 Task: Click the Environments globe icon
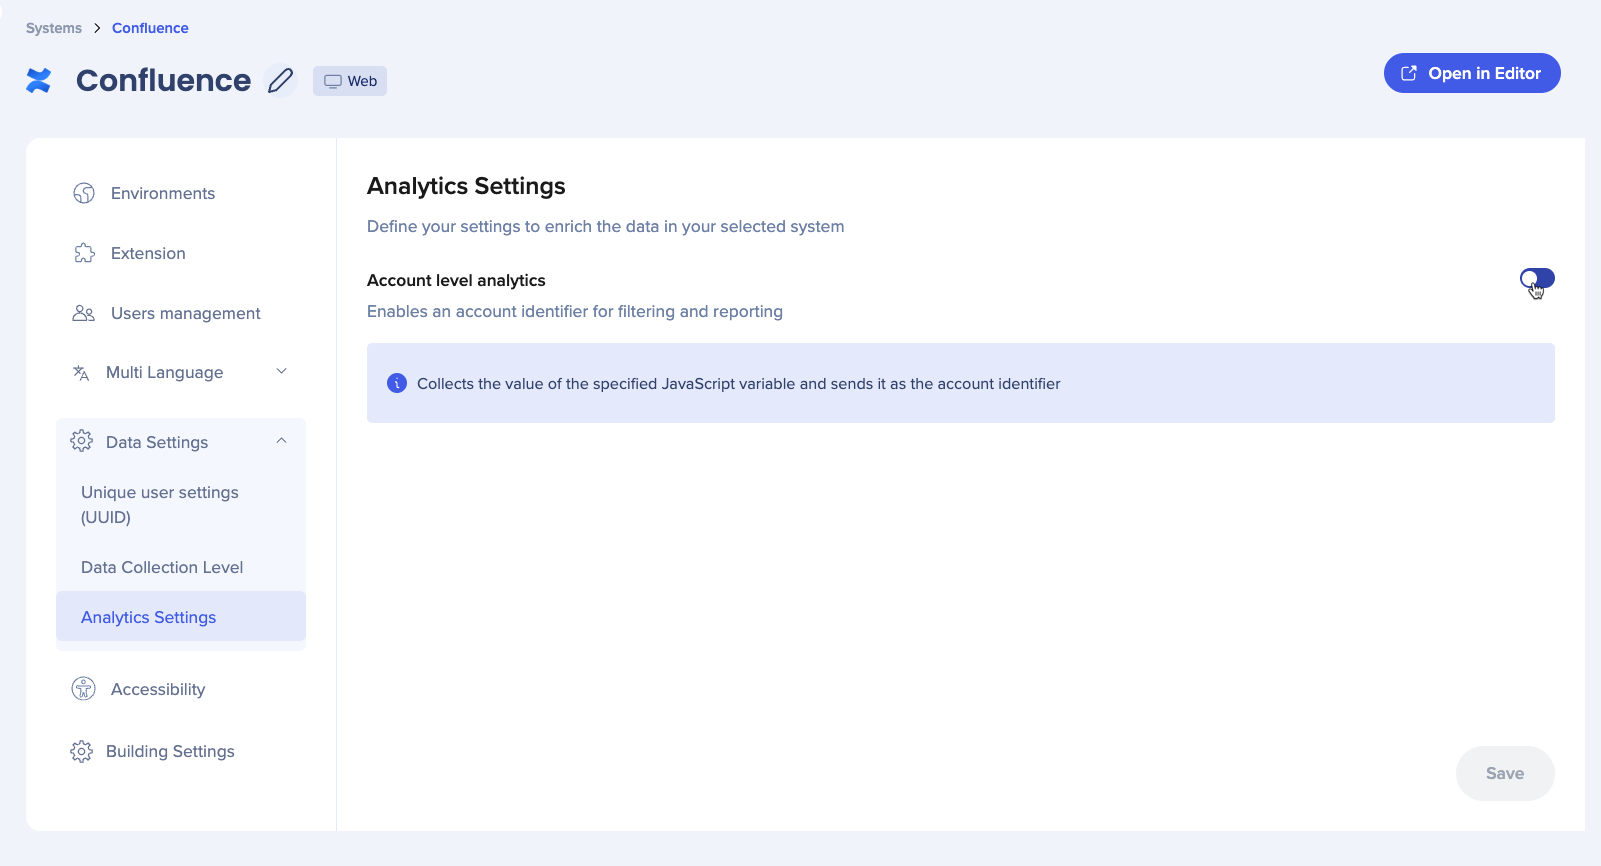pyautogui.click(x=84, y=193)
